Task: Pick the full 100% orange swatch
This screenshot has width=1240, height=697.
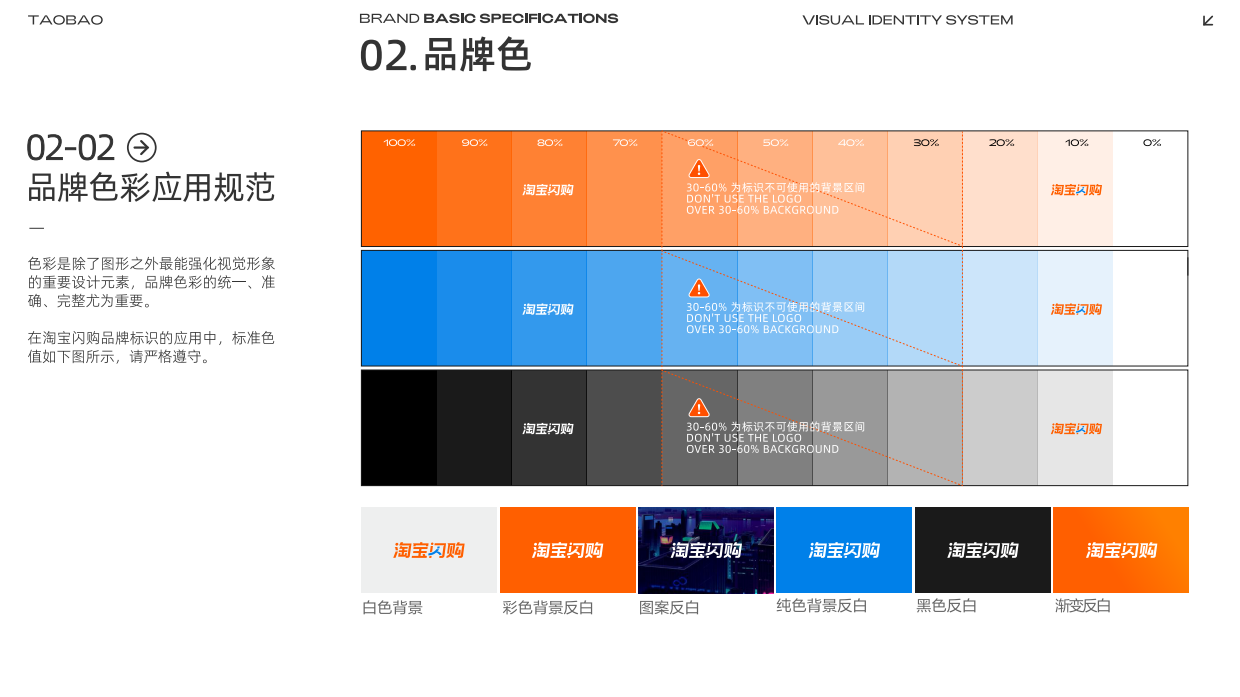Action: coord(399,188)
